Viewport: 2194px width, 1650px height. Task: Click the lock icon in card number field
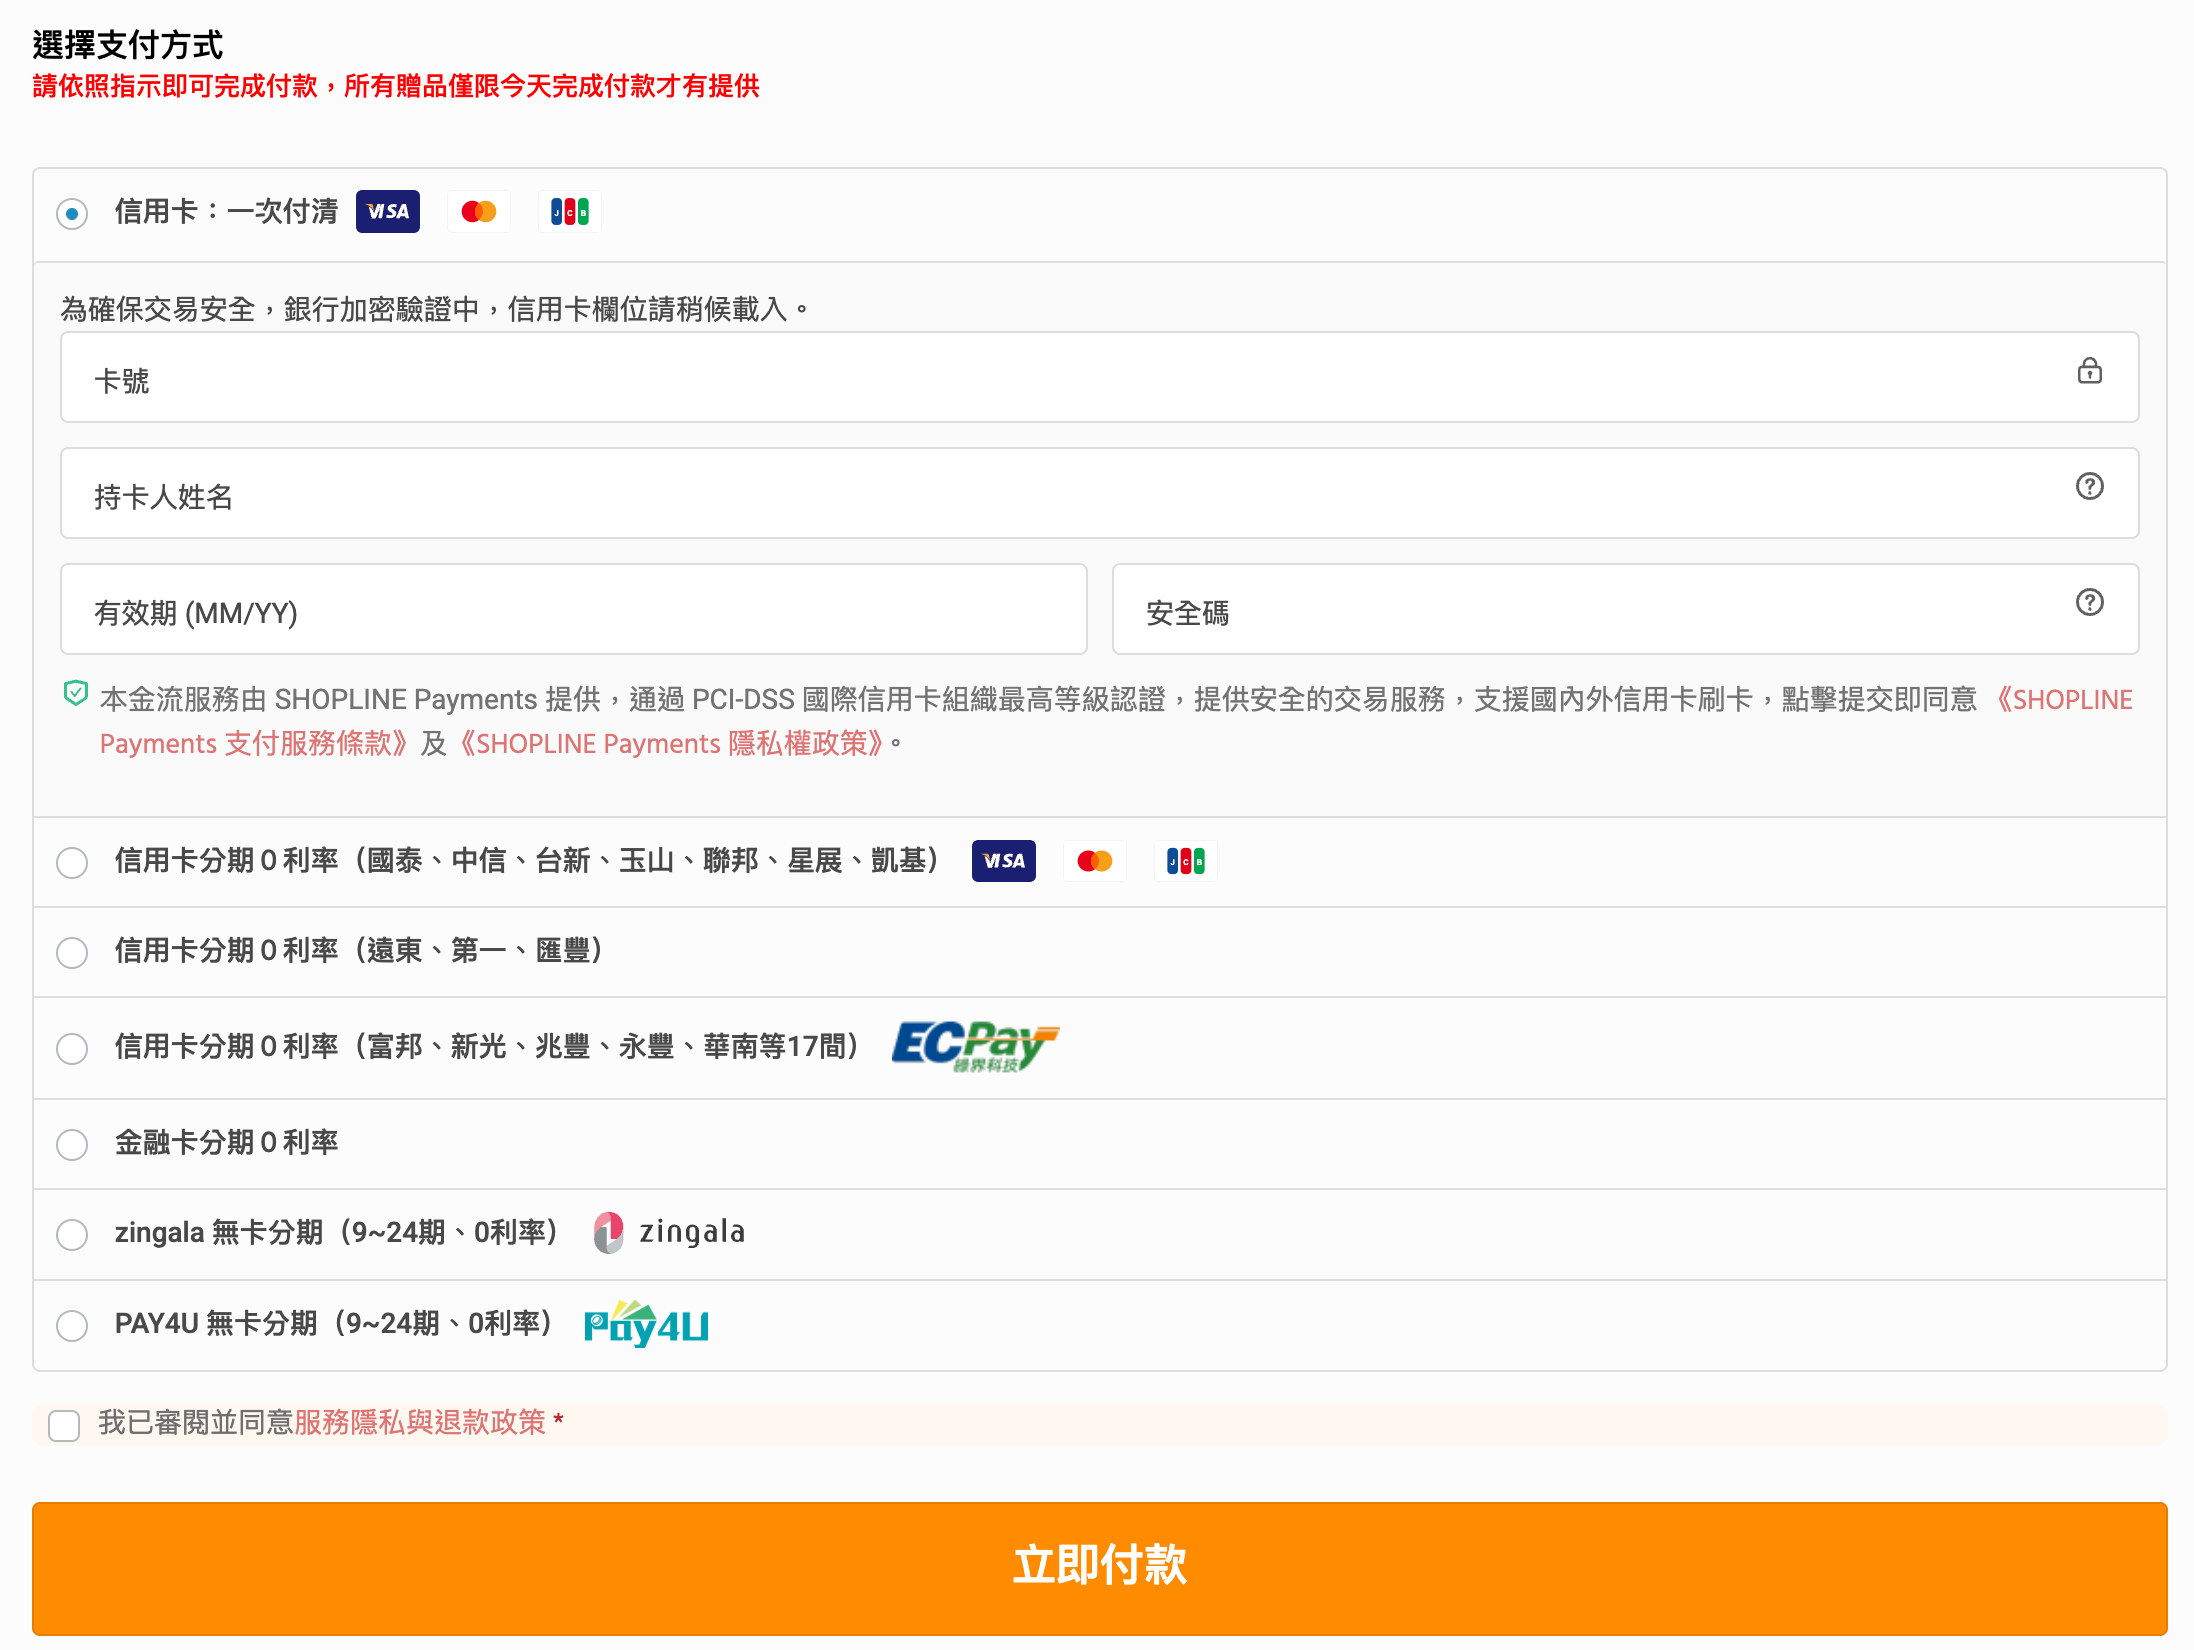coord(2089,371)
